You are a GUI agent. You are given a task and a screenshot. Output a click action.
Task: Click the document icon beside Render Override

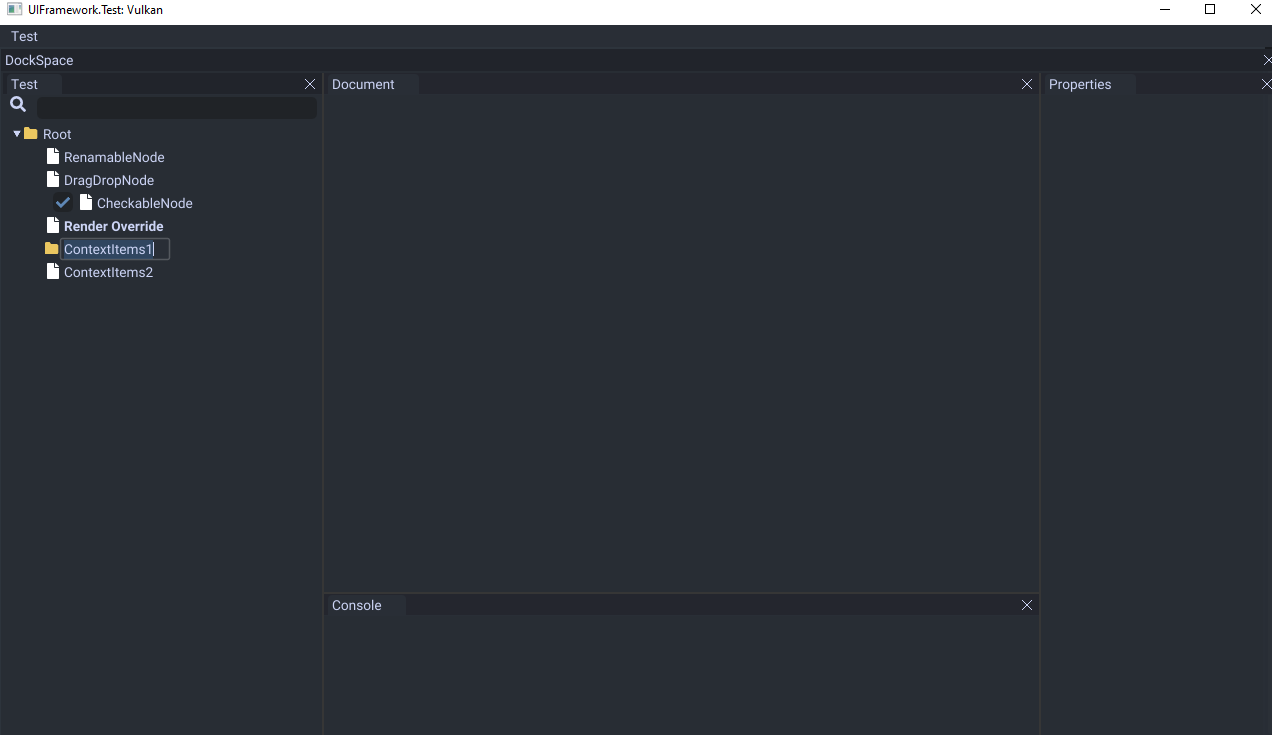click(52, 225)
